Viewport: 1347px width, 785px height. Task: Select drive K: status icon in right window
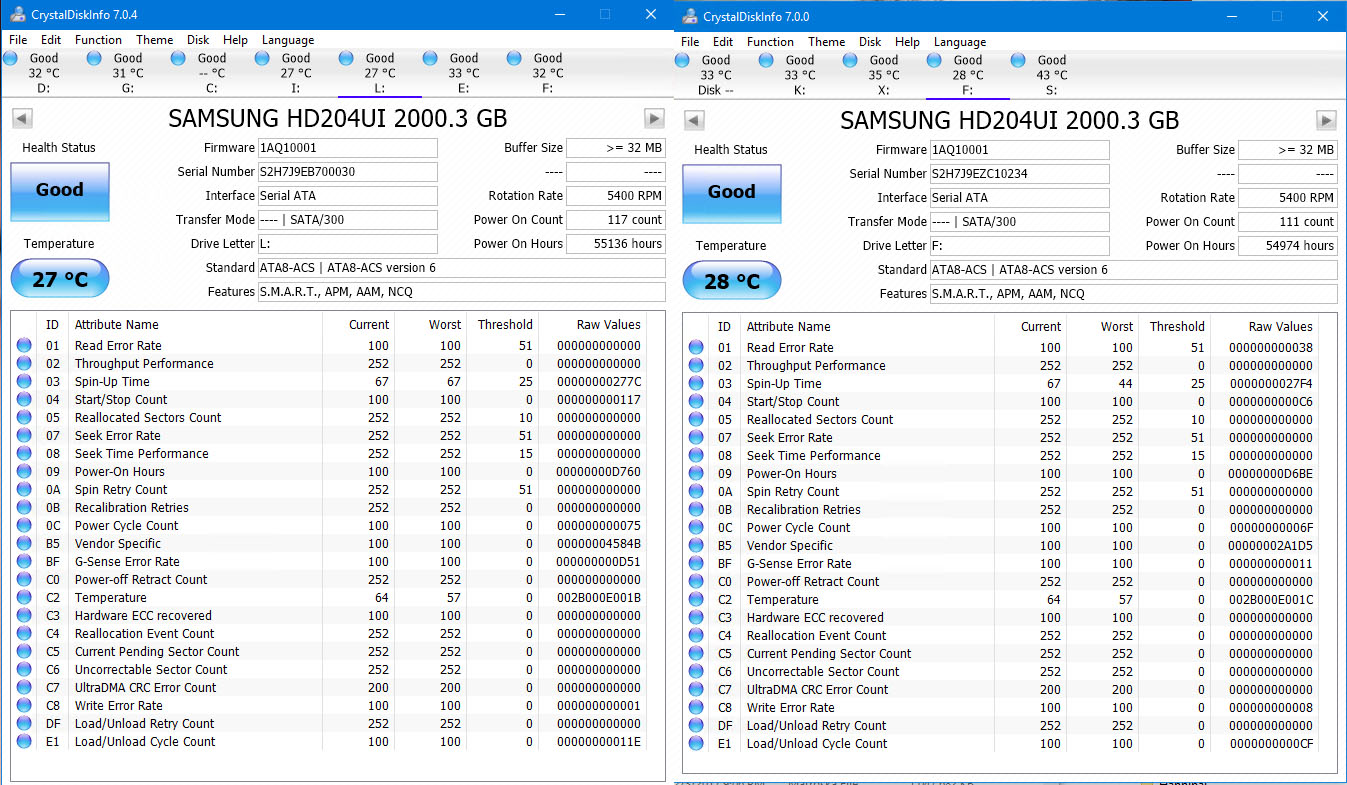(766, 61)
